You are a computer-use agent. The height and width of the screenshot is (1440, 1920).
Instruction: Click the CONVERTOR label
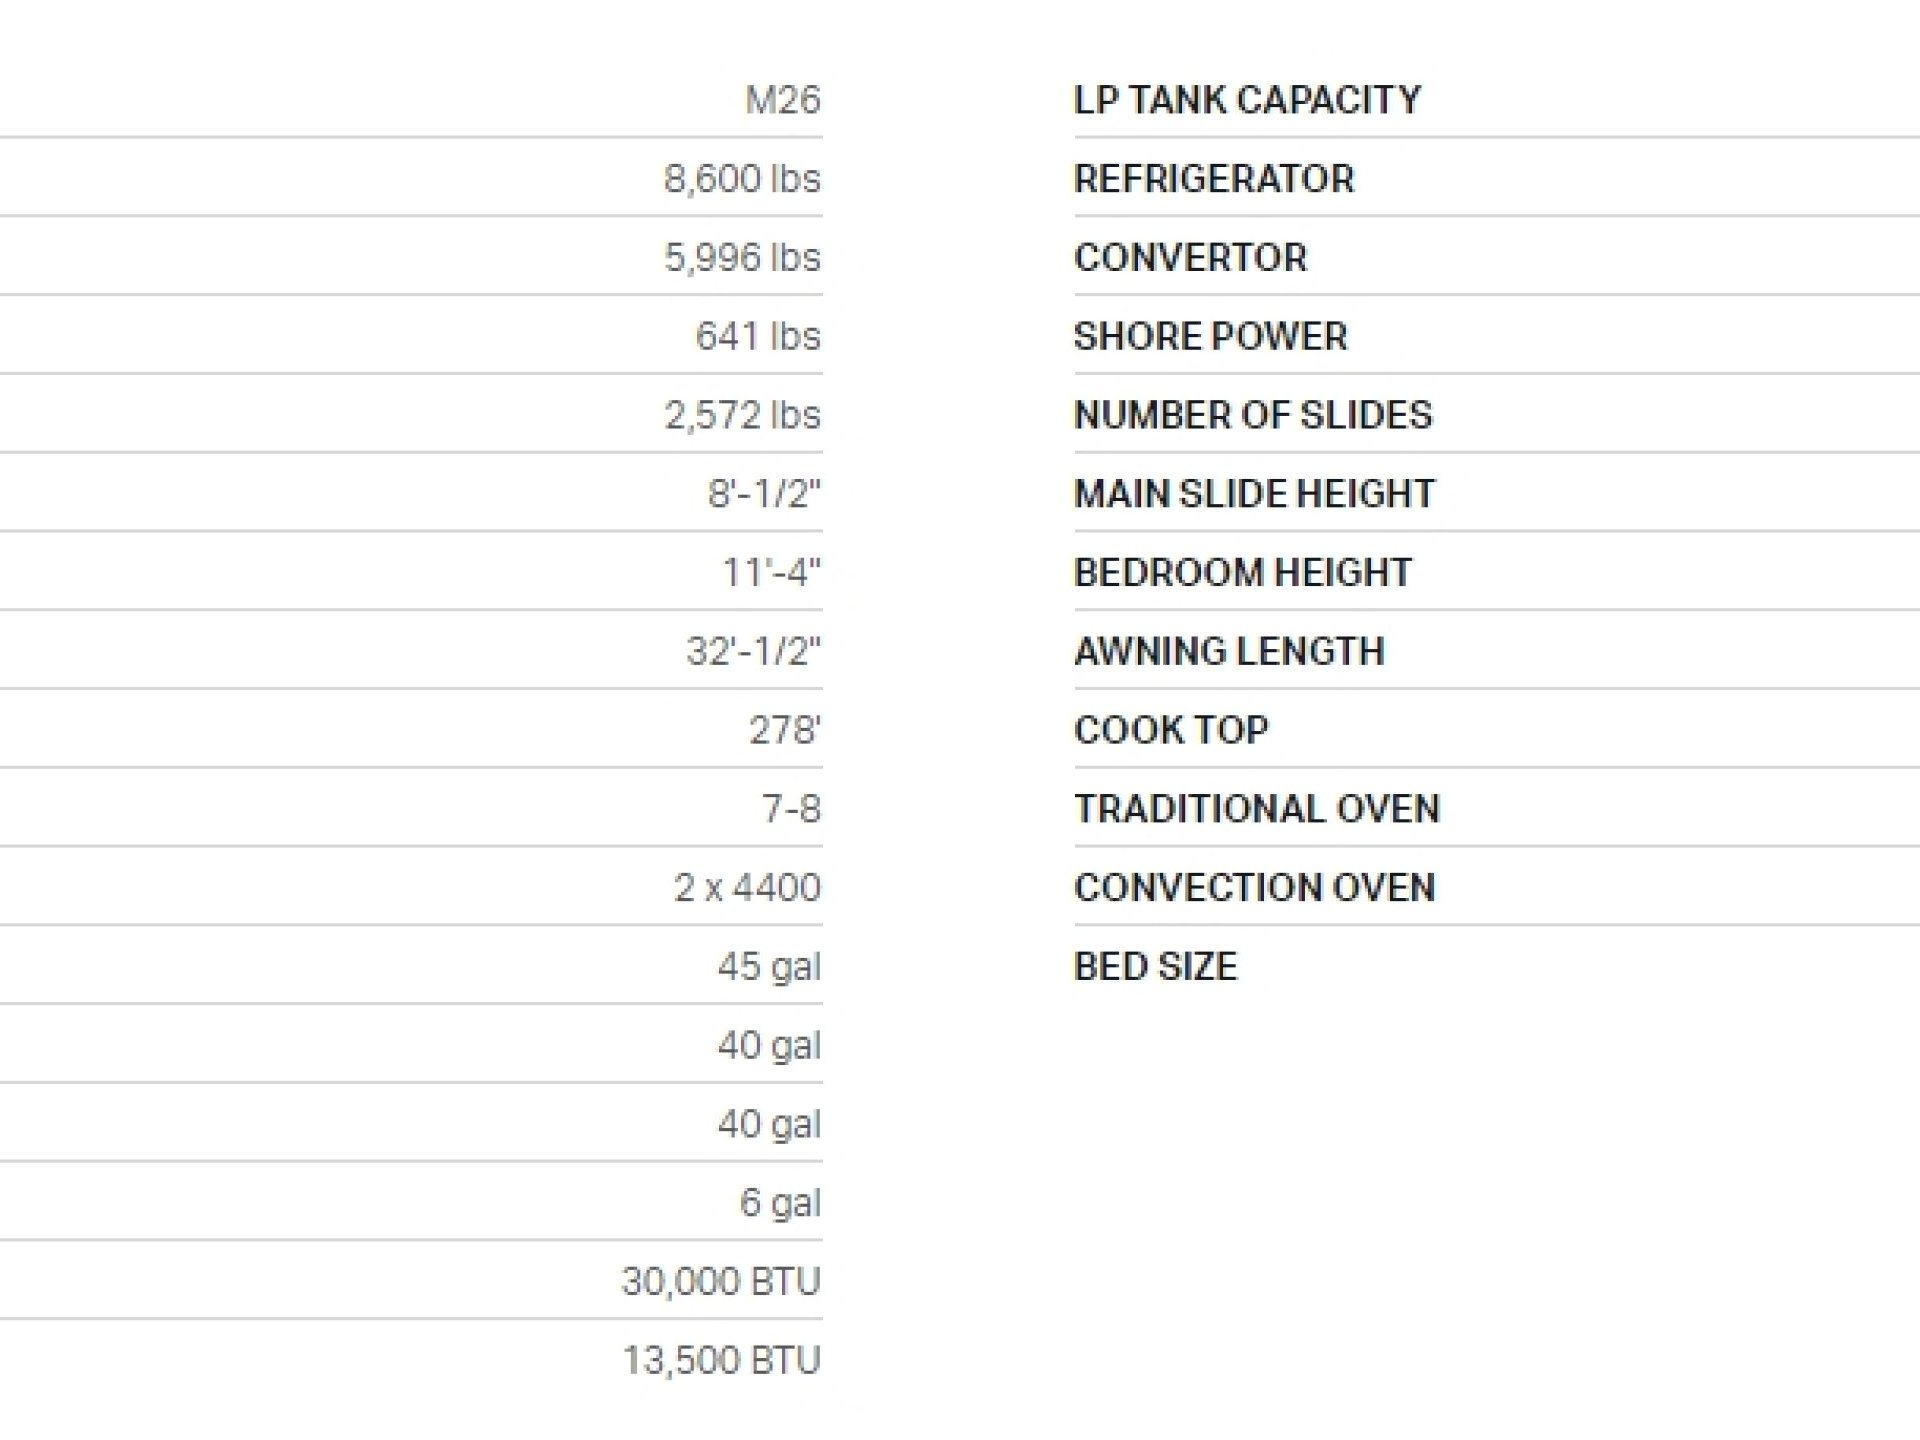point(1190,257)
